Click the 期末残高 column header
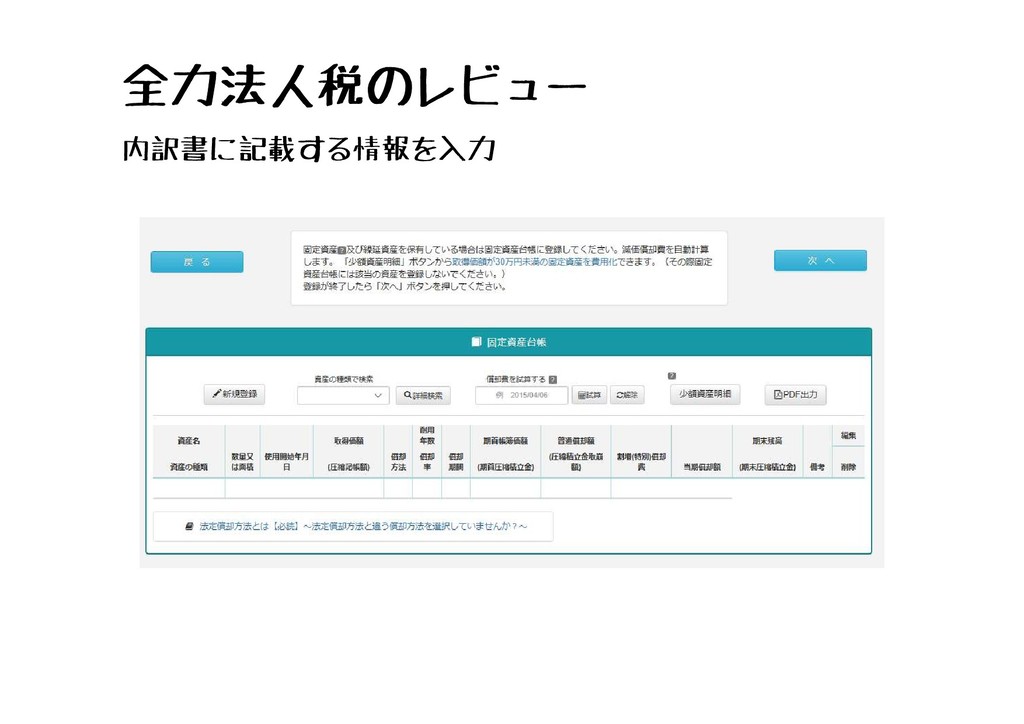Screen dimensions: 1024x724 tap(767, 441)
